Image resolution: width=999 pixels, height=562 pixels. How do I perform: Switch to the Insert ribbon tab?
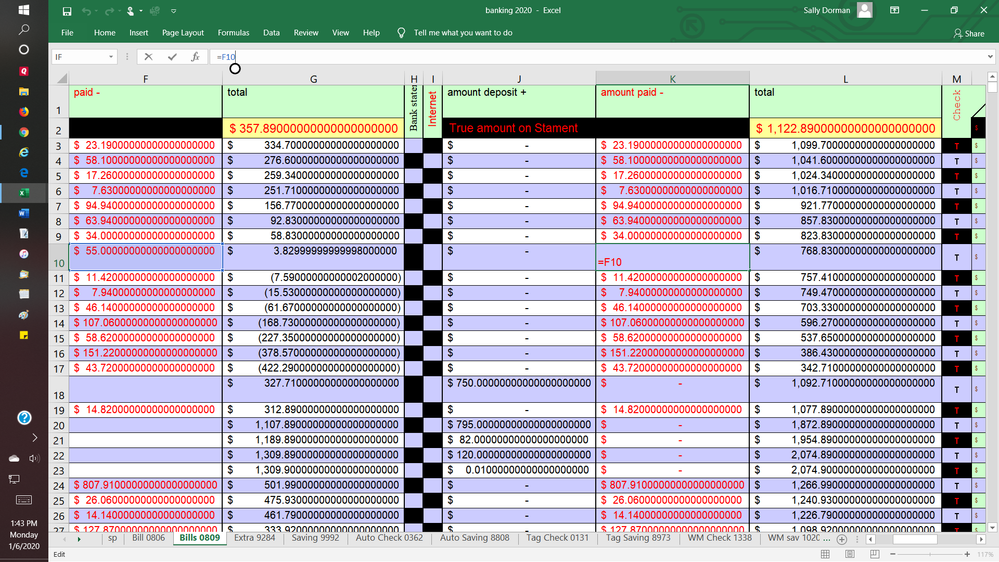(x=138, y=32)
